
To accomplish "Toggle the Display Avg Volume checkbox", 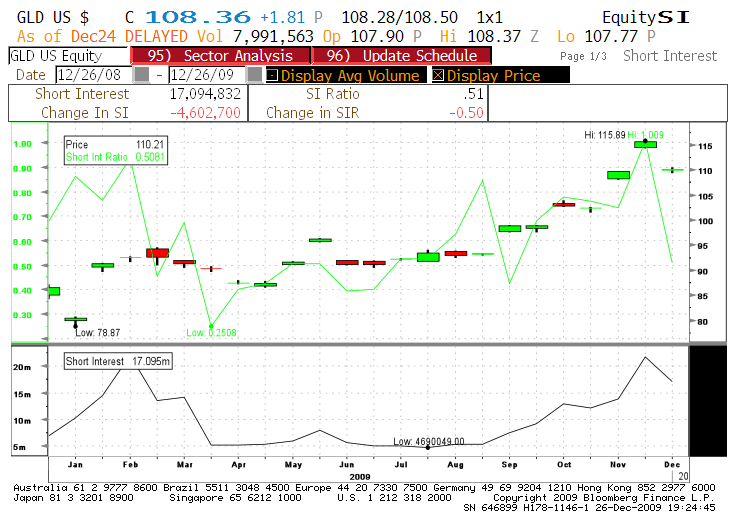I will 272,75.
